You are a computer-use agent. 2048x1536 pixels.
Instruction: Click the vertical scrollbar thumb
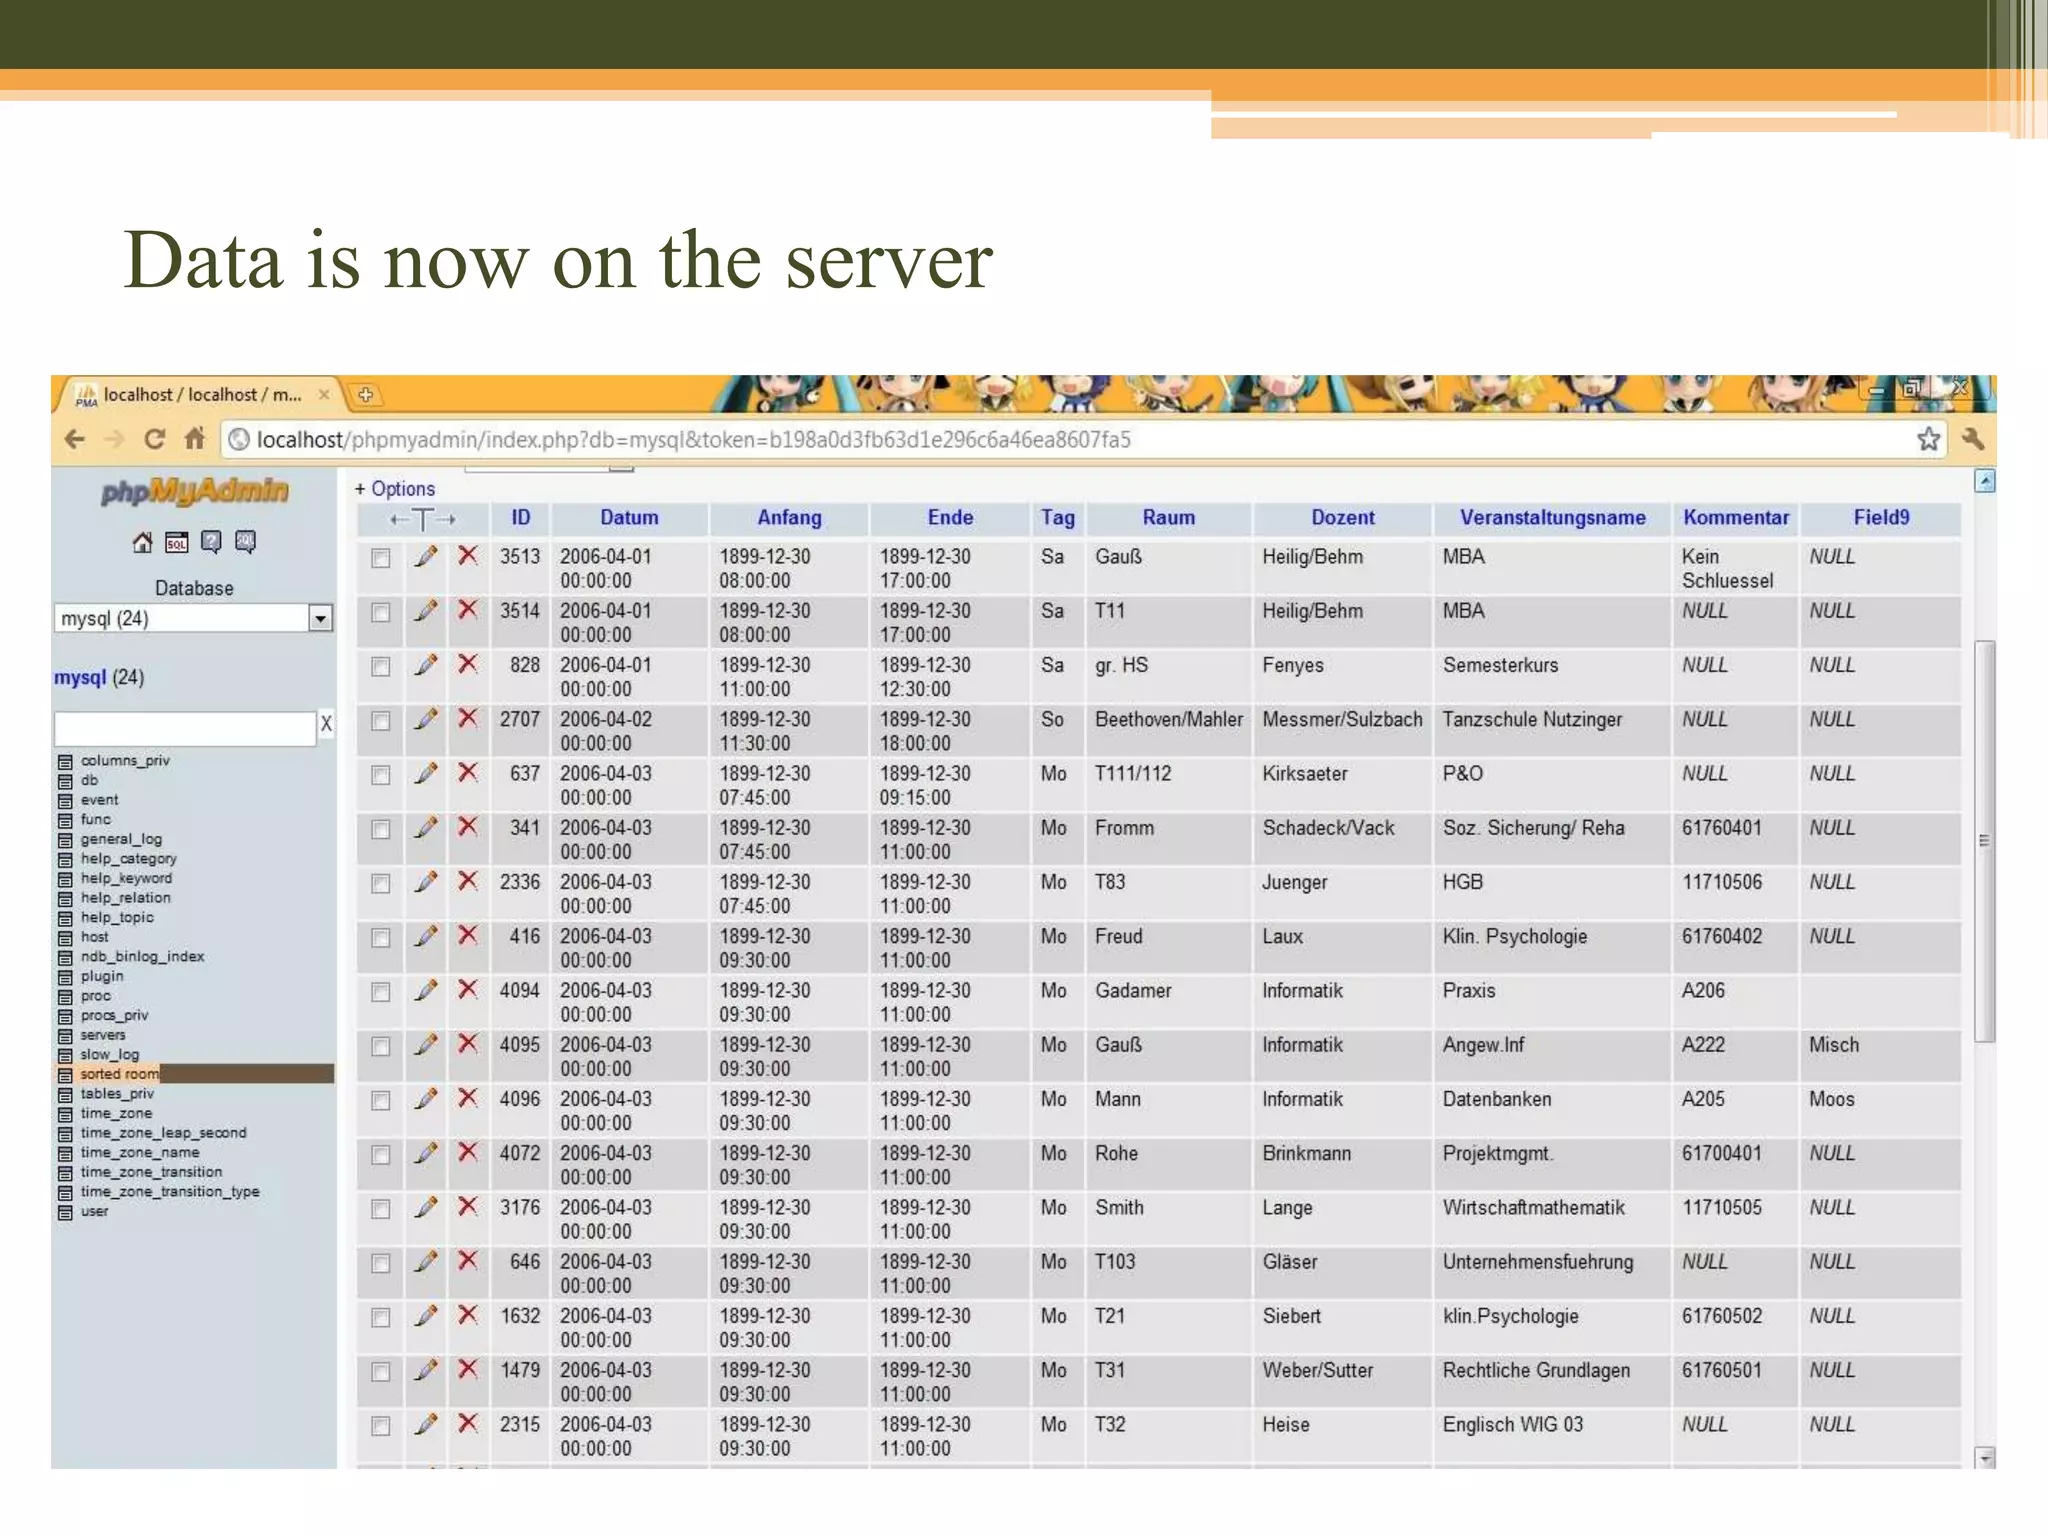(x=1985, y=841)
